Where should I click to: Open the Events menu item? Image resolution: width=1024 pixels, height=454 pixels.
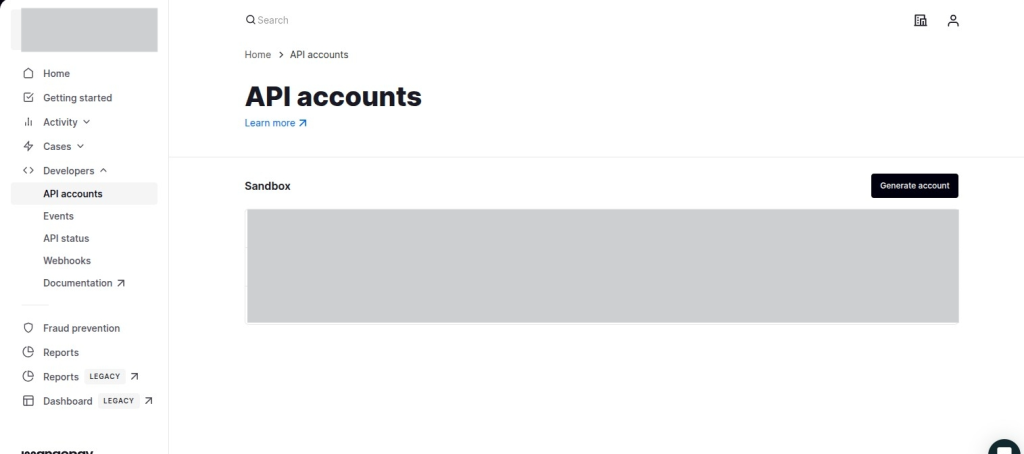click(58, 216)
